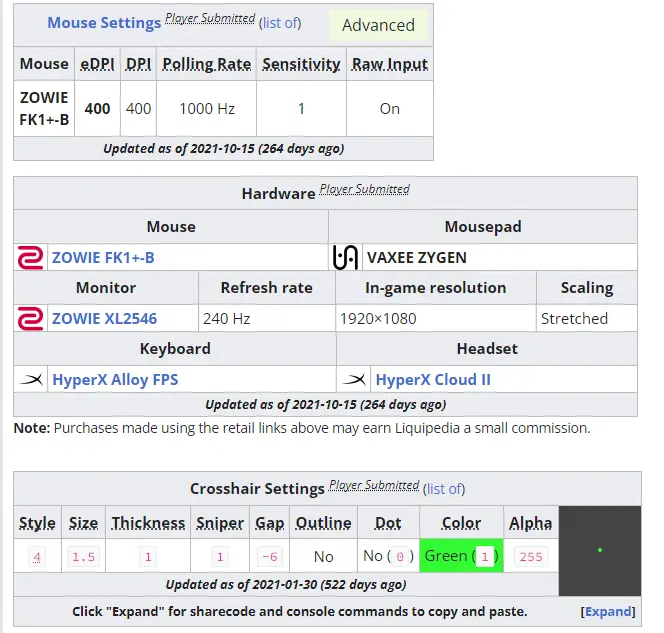Image resolution: width=664 pixels, height=633 pixels.
Task: Click the Refresh rate column header
Action: 267,288
